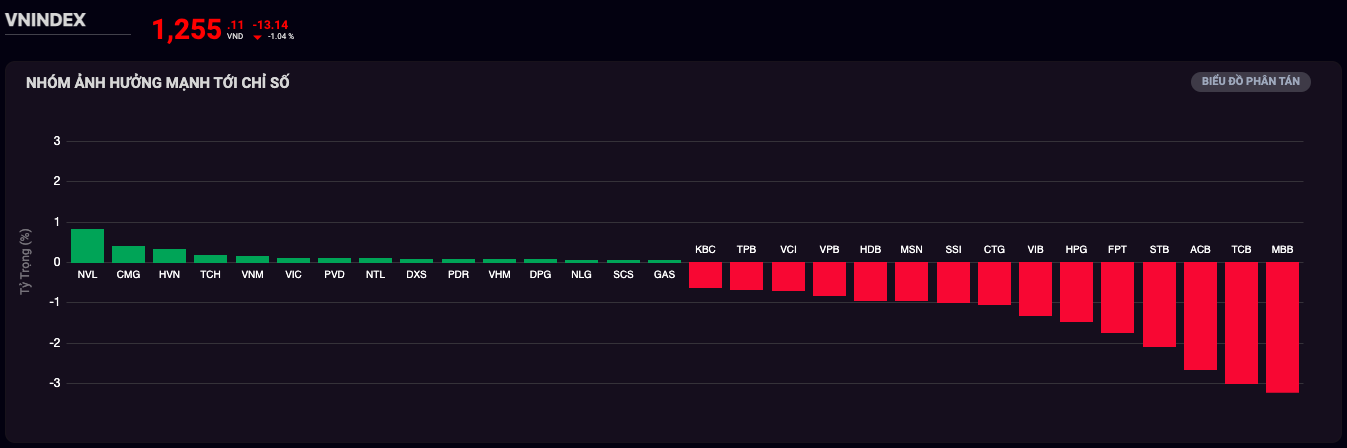Click the TCH label under the bar
The width and height of the screenshot is (1347, 448).
(x=210, y=274)
